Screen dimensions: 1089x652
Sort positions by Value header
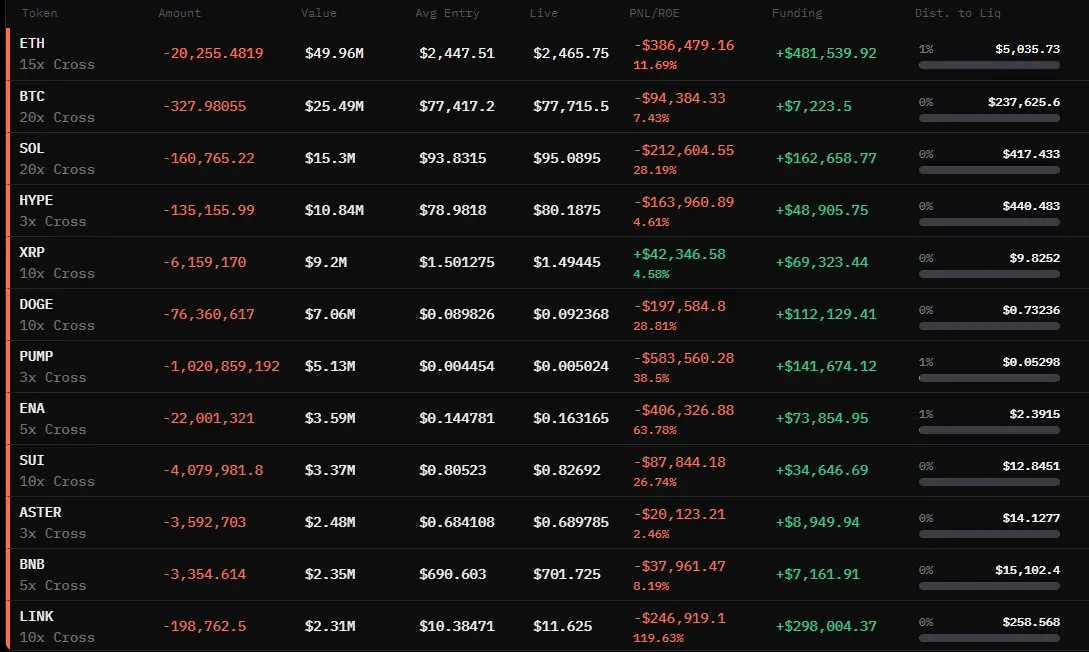tap(319, 13)
